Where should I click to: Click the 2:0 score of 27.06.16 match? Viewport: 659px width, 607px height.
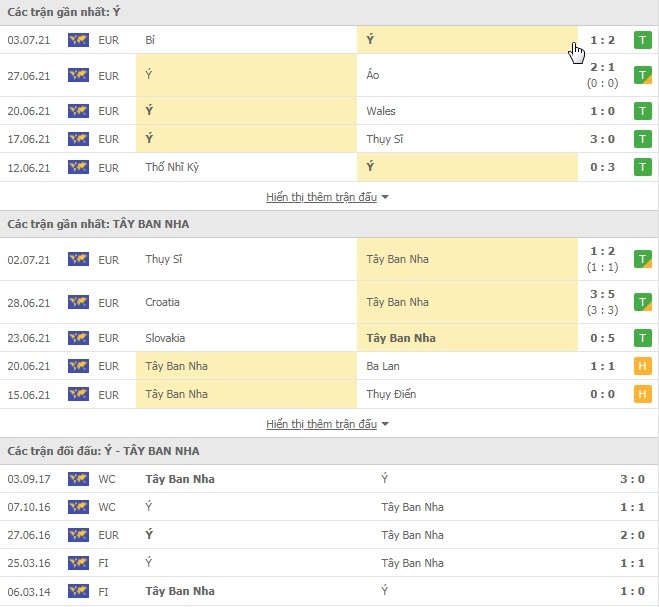click(x=633, y=535)
